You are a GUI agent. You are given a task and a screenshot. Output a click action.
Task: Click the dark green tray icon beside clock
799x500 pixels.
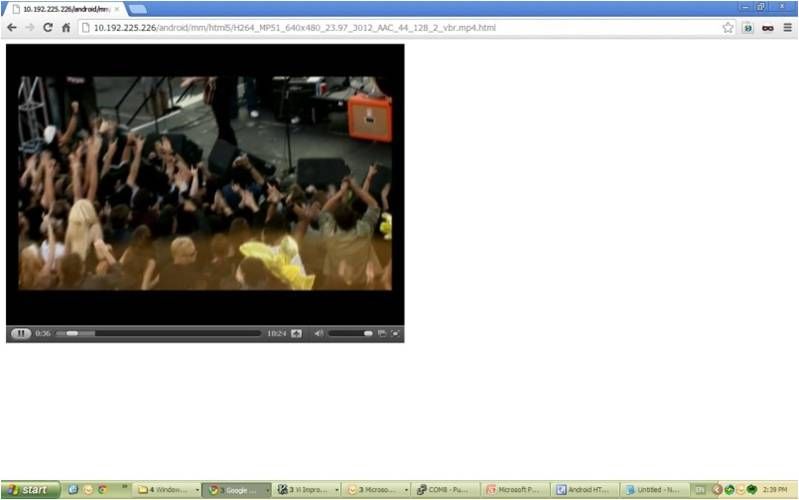(x=752, y=490)
